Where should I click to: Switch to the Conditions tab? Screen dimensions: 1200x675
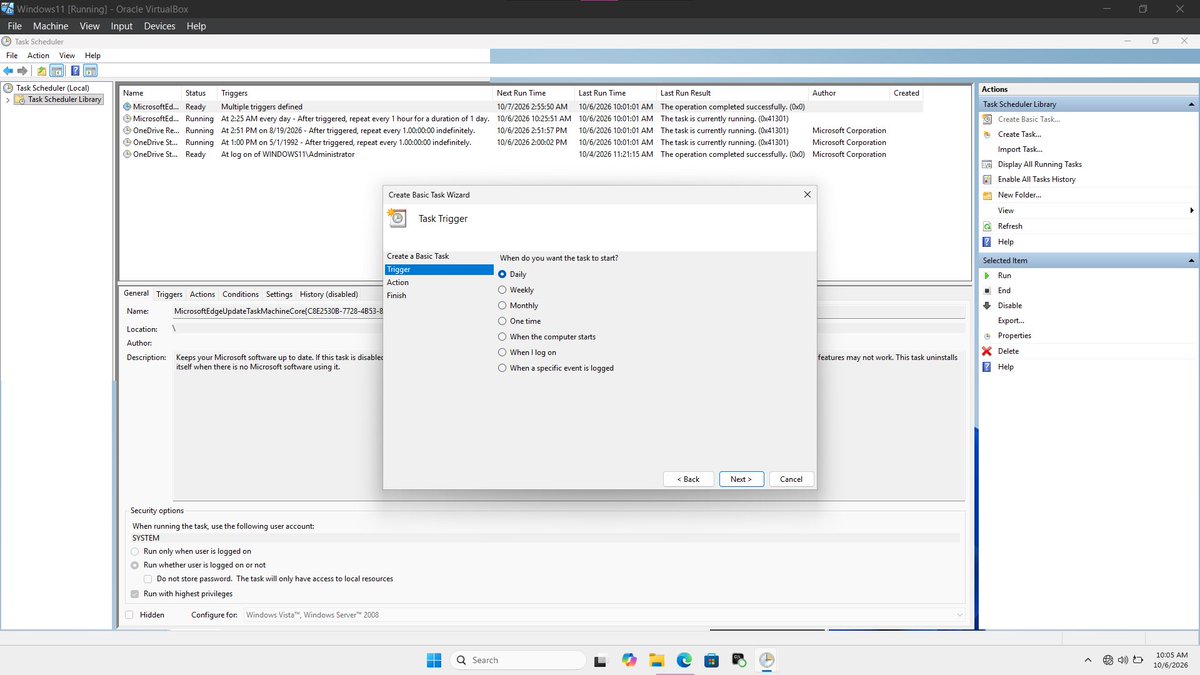point(240,294)
